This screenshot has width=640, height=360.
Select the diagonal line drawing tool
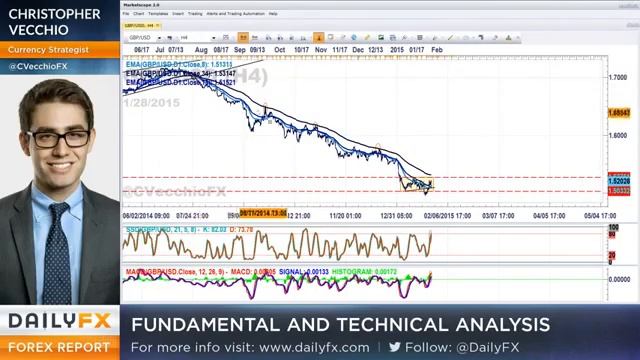pos(450,38)
